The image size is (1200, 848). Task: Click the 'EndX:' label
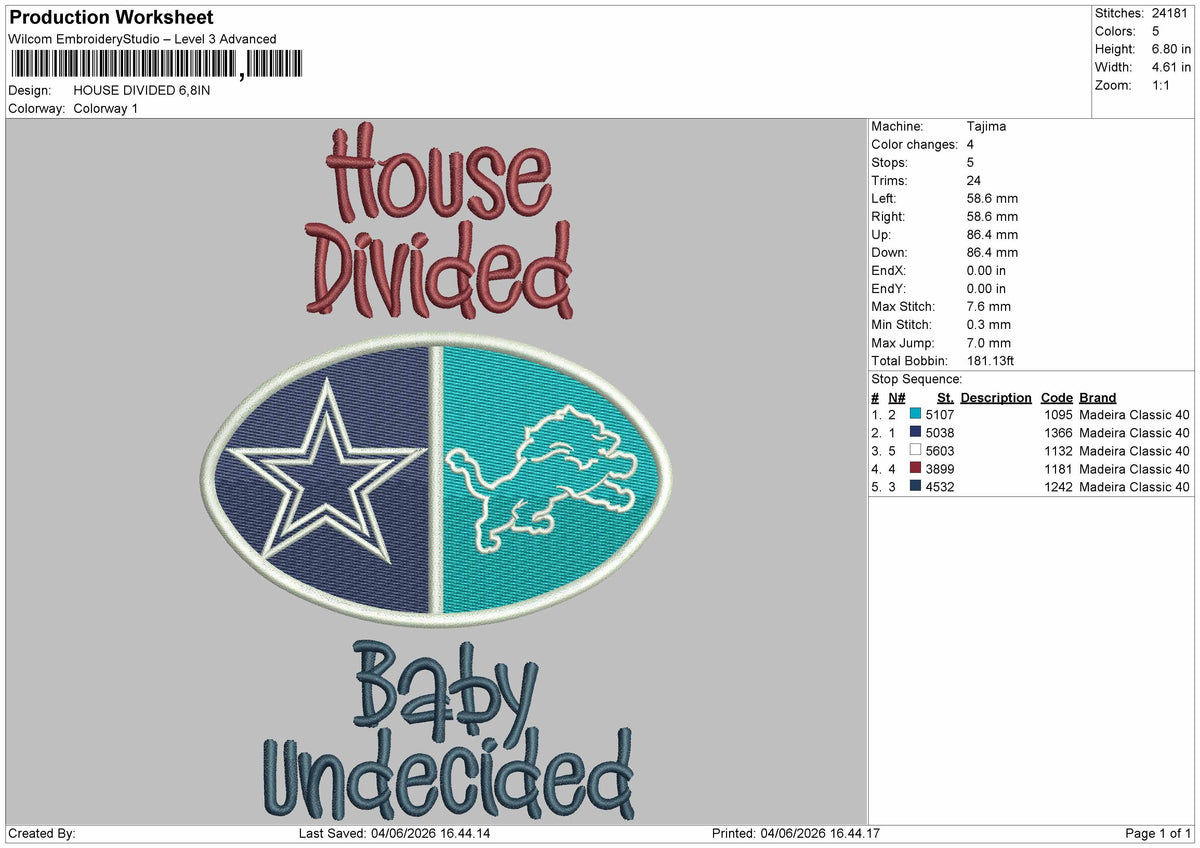click(889, 271)
